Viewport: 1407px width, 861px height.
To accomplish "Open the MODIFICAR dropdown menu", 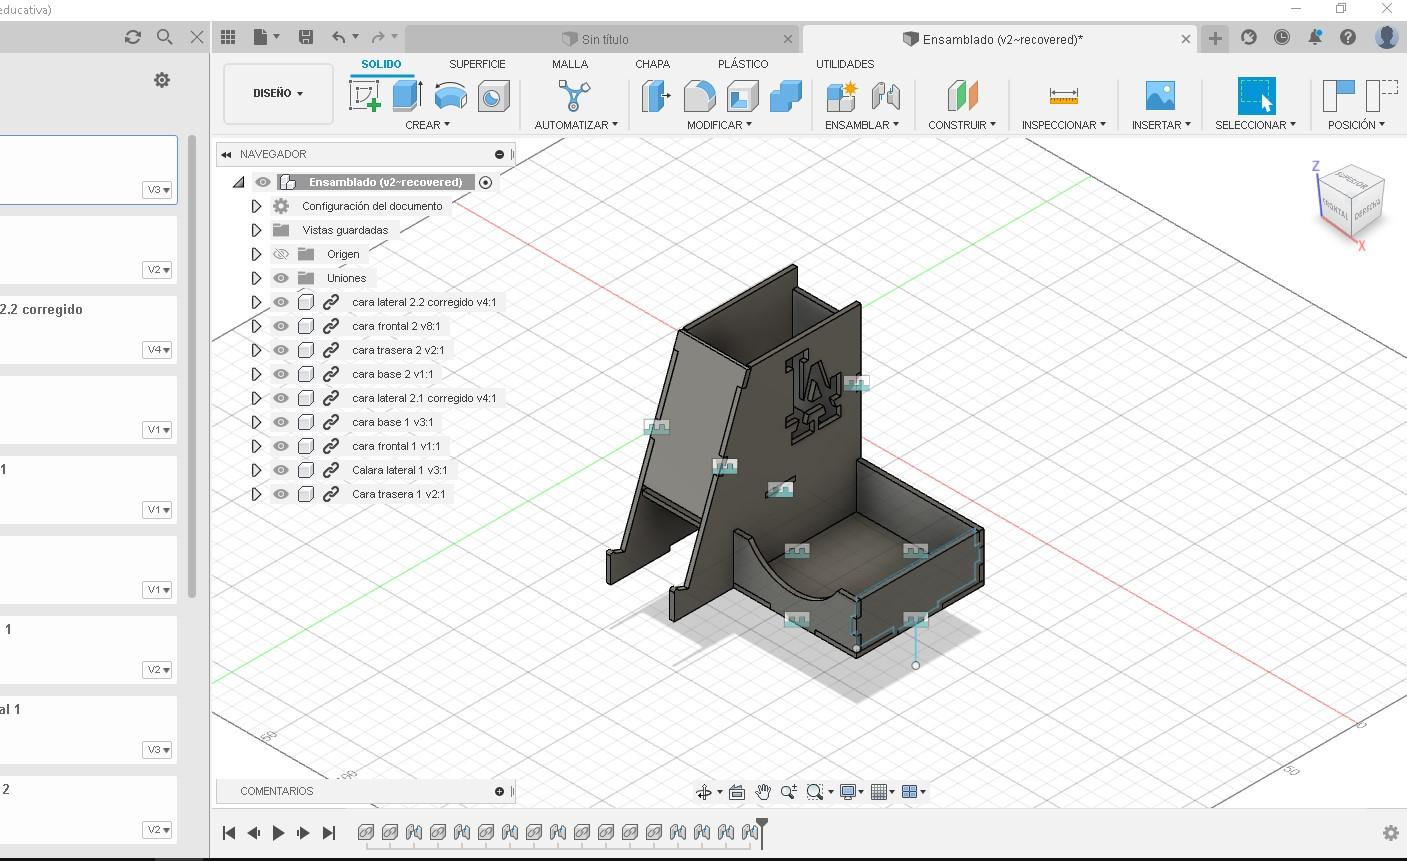I will 719,125.
